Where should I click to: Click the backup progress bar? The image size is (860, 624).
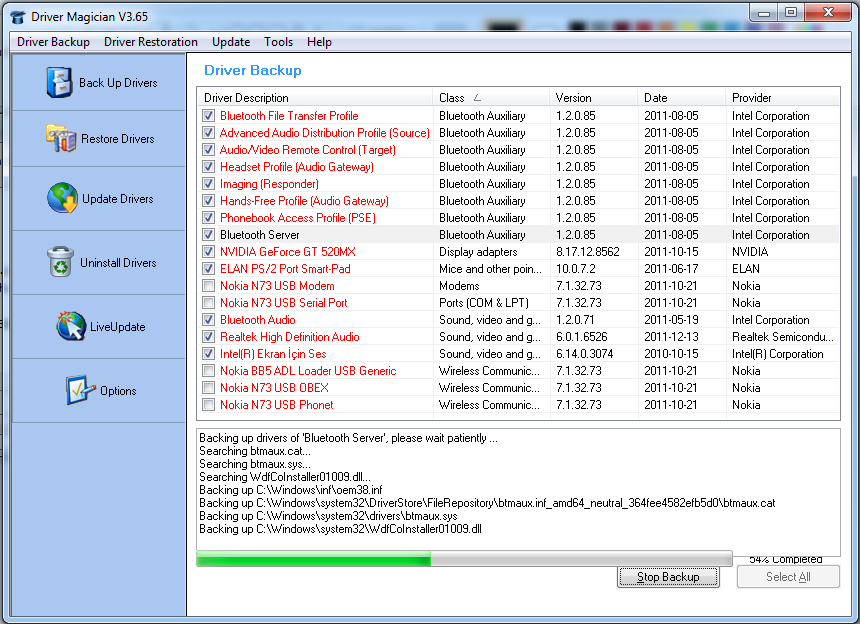(464, 559)
